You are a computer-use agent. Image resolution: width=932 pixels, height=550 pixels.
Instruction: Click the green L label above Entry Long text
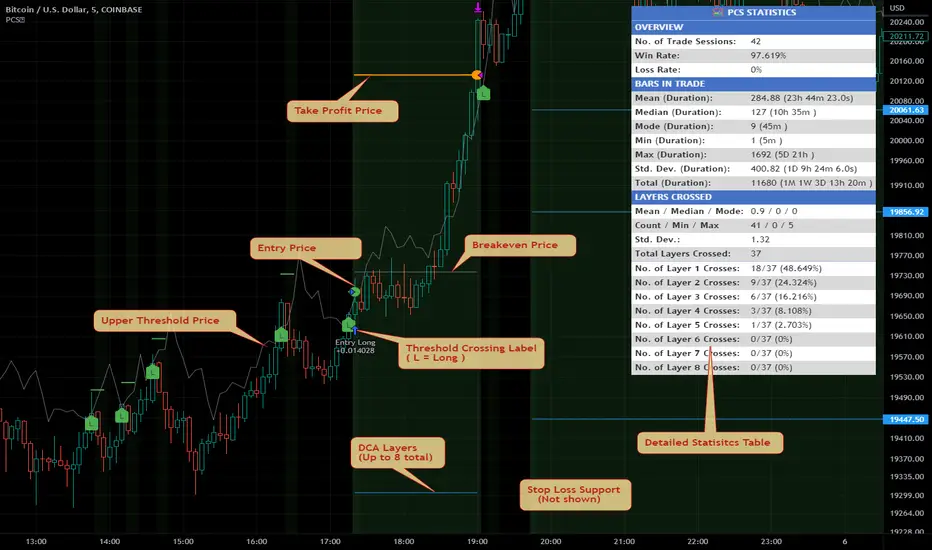point(348,325)
